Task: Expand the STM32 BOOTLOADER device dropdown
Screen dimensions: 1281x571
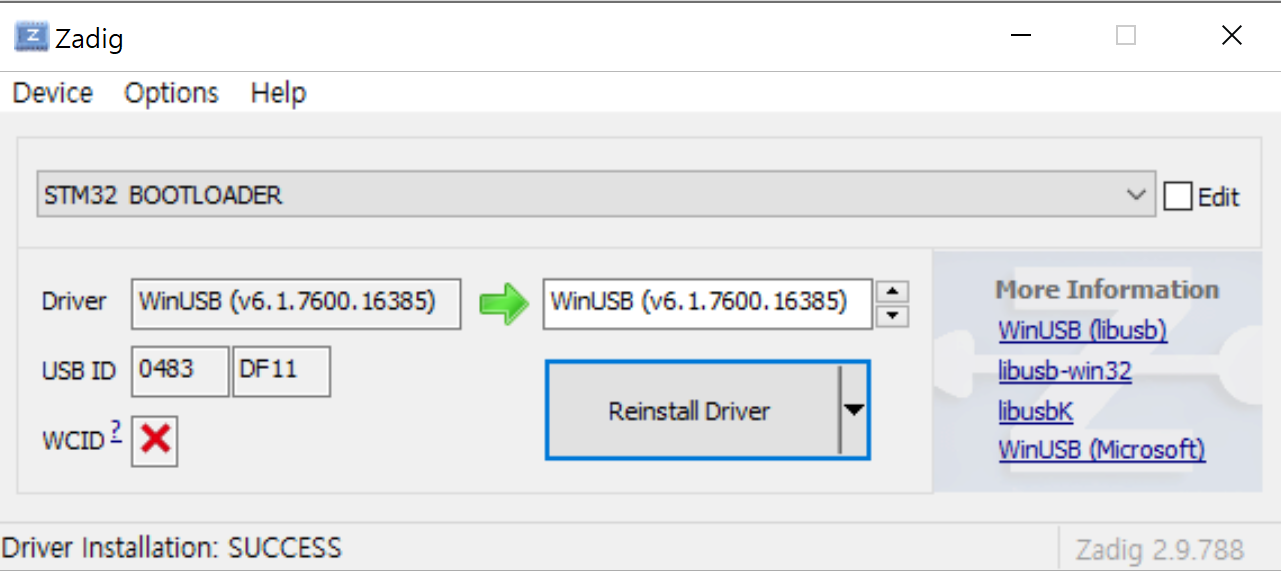Action: click(1136, 195)
